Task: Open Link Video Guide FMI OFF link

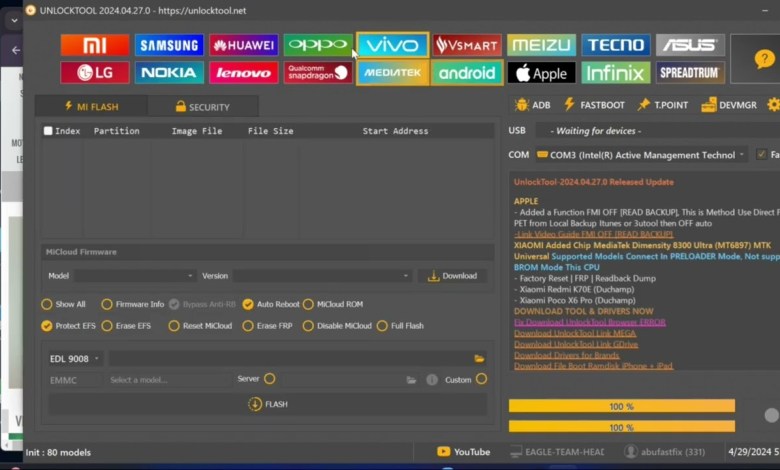Action: pos(594,234)
